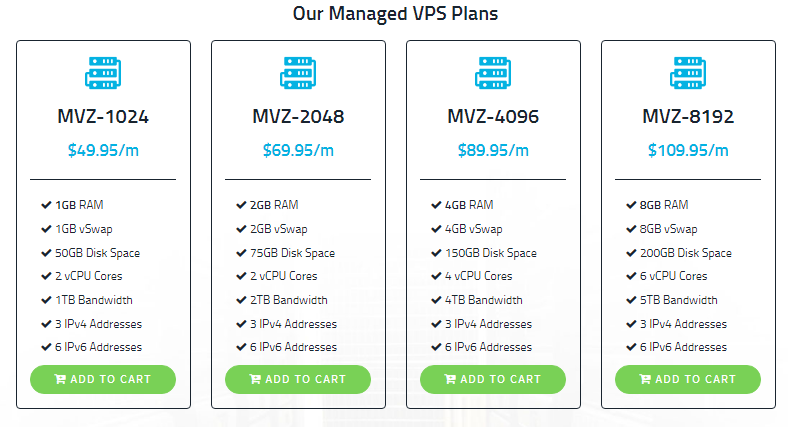Click the MVZ-1024 plan title

point(103,117)
